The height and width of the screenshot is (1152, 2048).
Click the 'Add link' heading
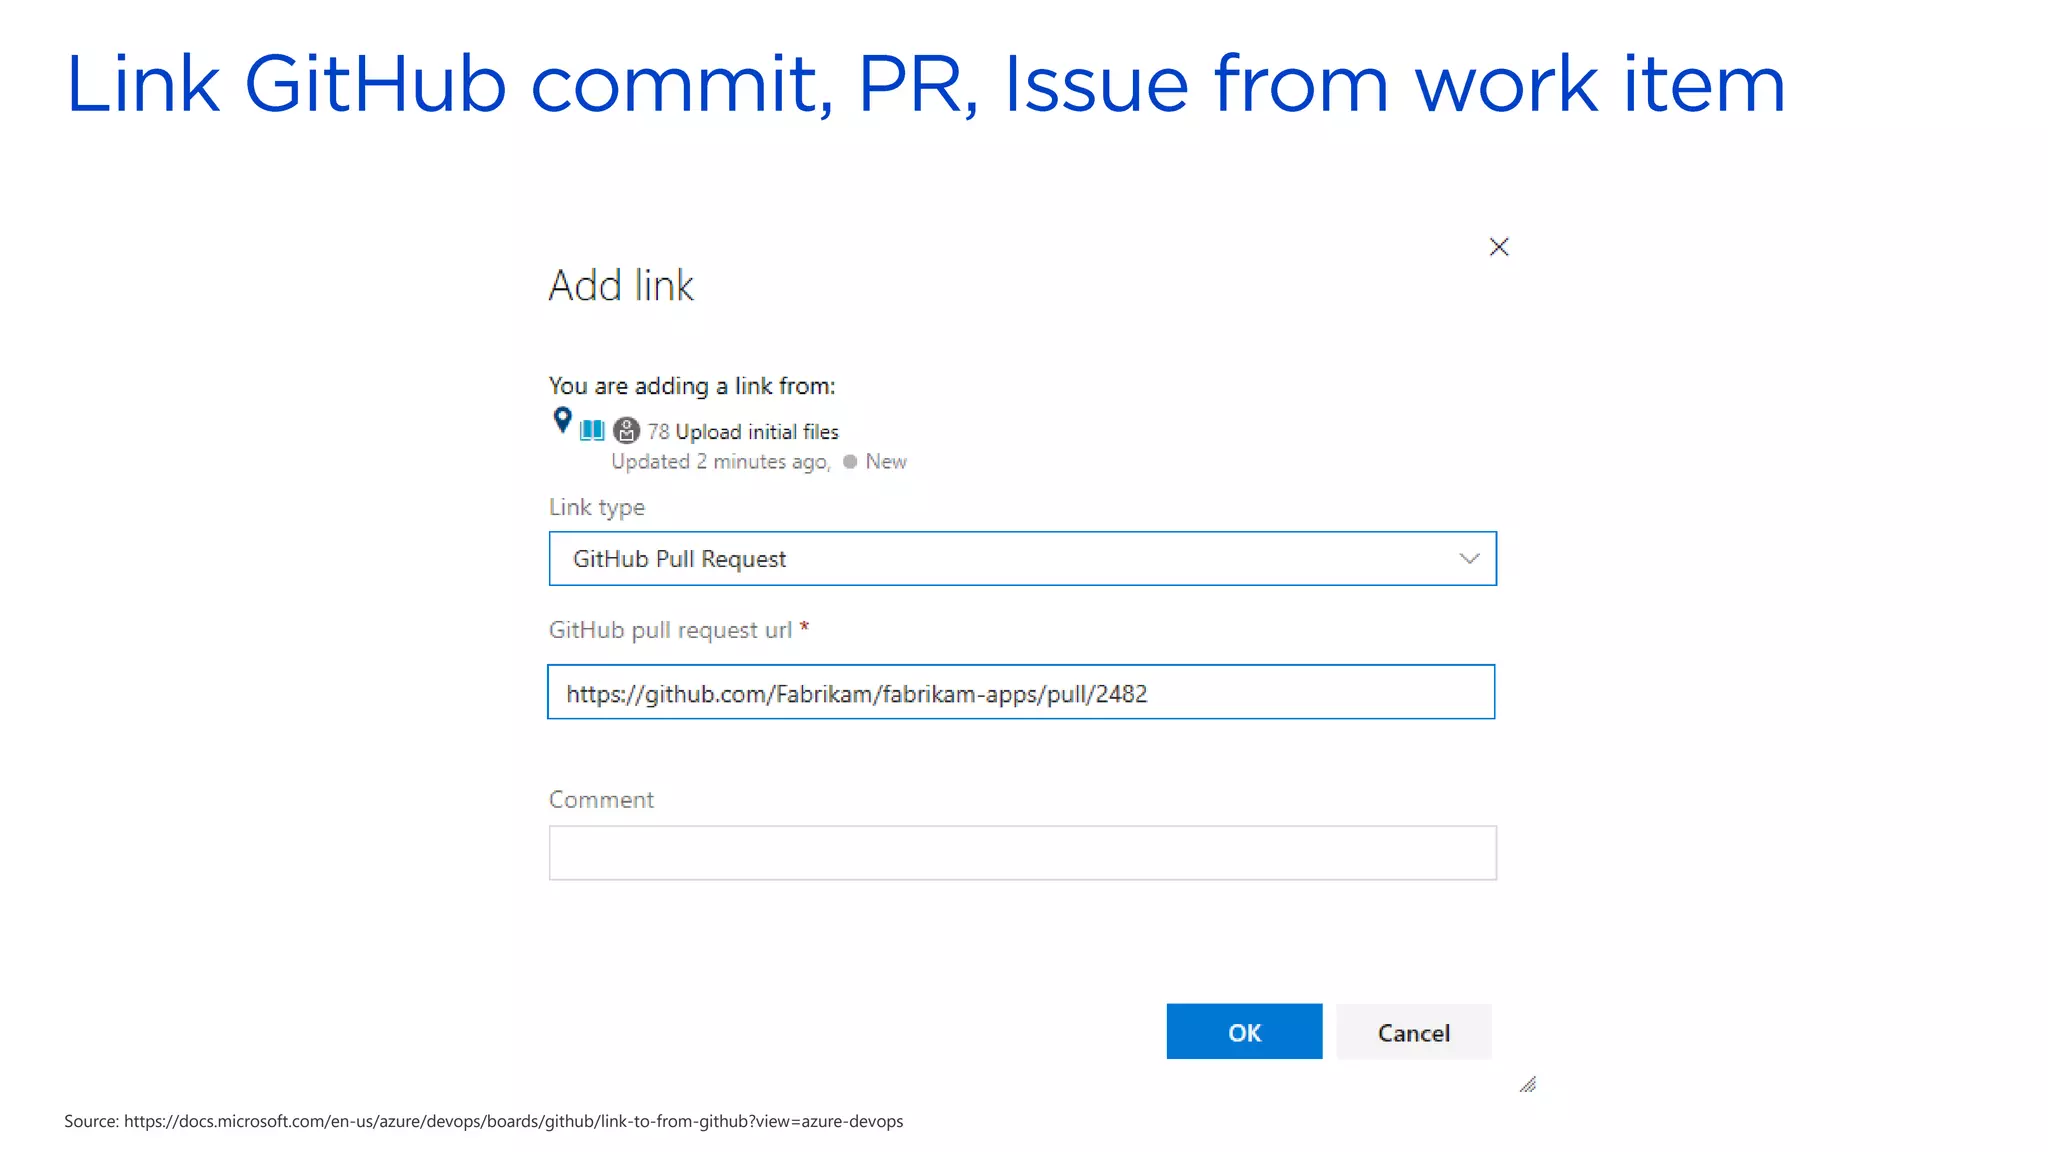(x=621, y=286)
